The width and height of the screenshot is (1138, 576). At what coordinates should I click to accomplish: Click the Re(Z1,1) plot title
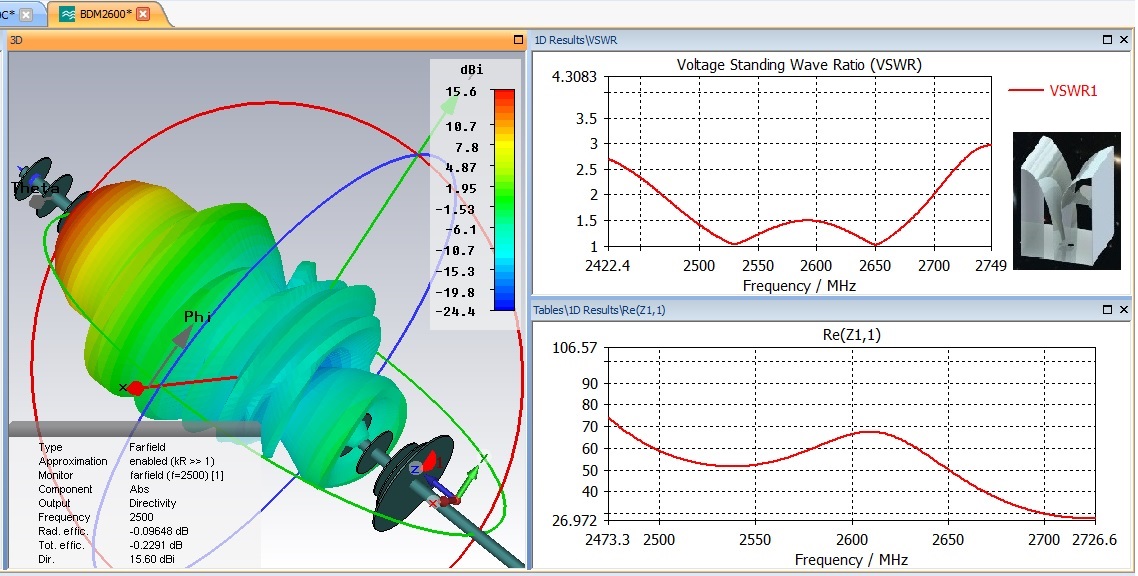[x=851, y=335]
